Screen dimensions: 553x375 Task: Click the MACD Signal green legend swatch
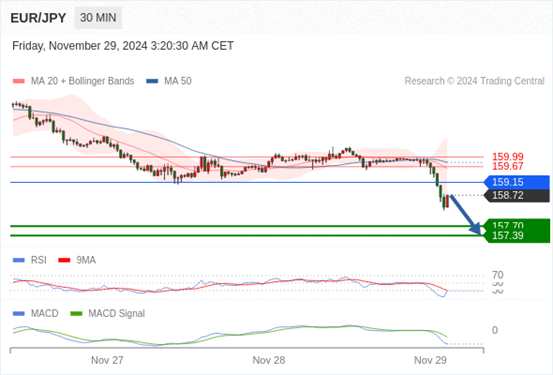(76, 314)
